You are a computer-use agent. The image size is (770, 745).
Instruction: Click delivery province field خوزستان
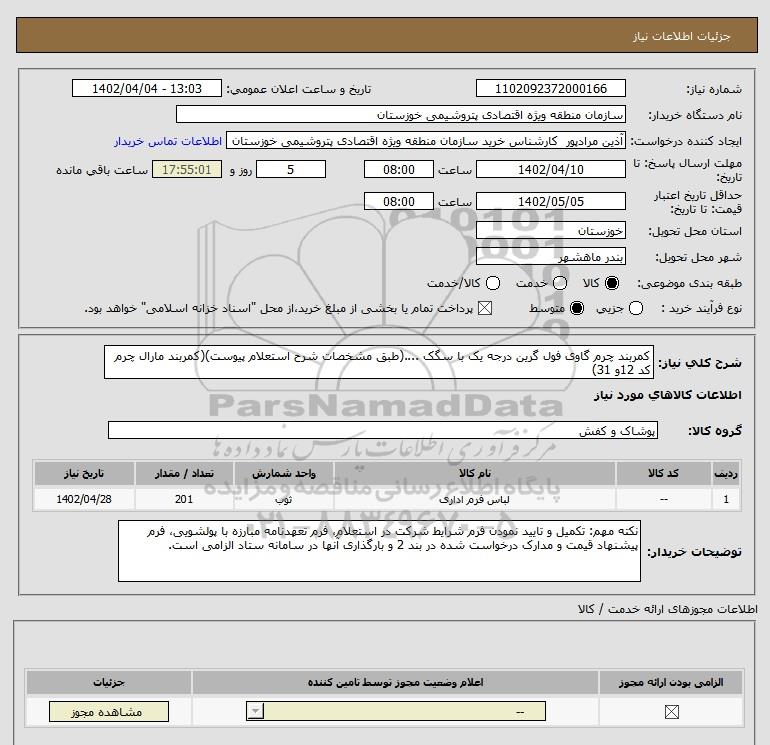pyautogui.click(x=550, y=230)
